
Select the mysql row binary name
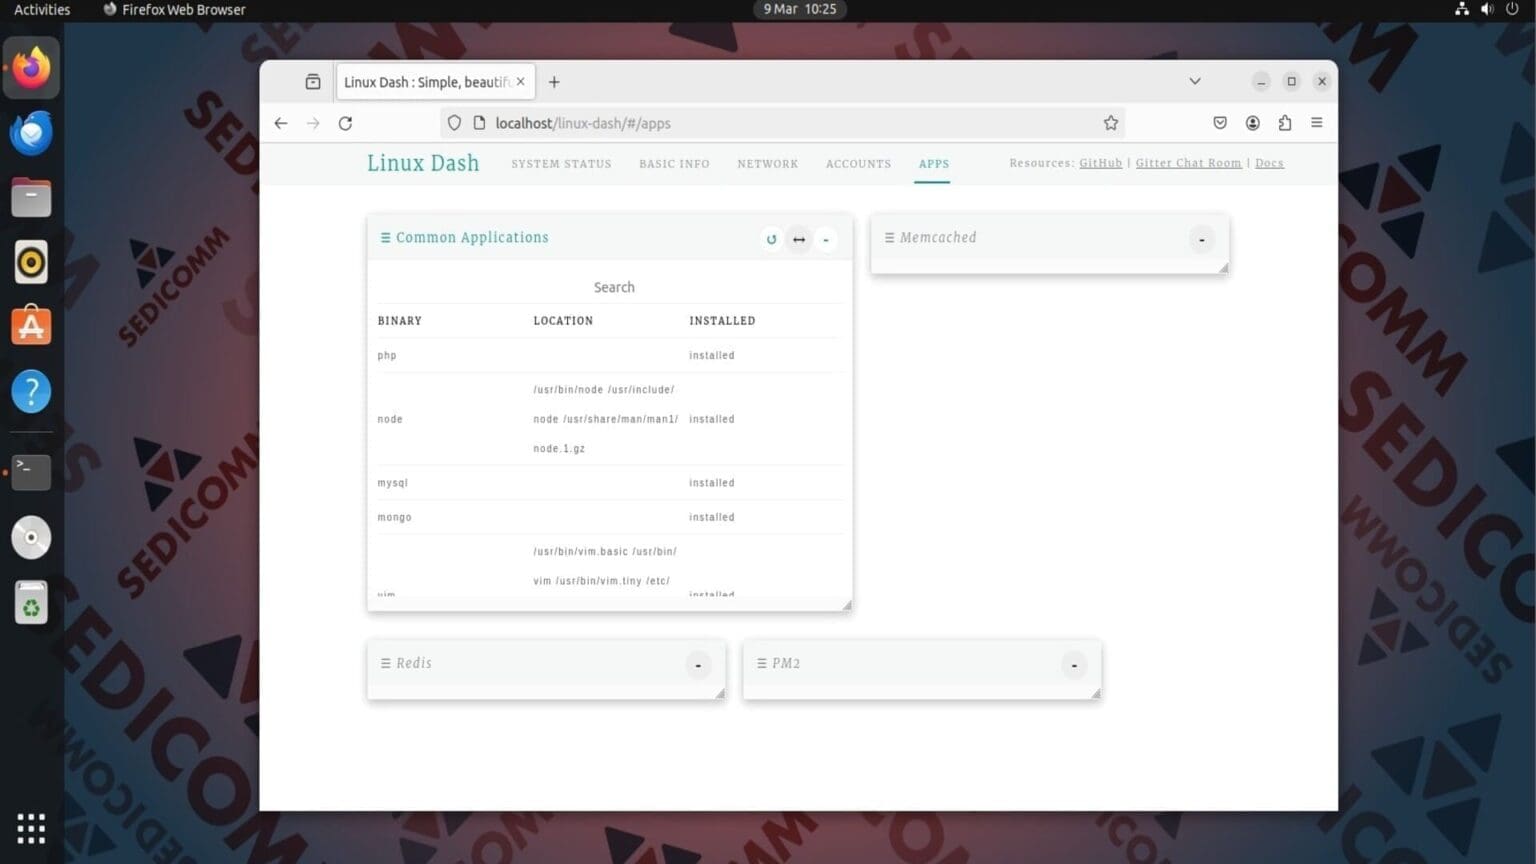pos(393,483)
